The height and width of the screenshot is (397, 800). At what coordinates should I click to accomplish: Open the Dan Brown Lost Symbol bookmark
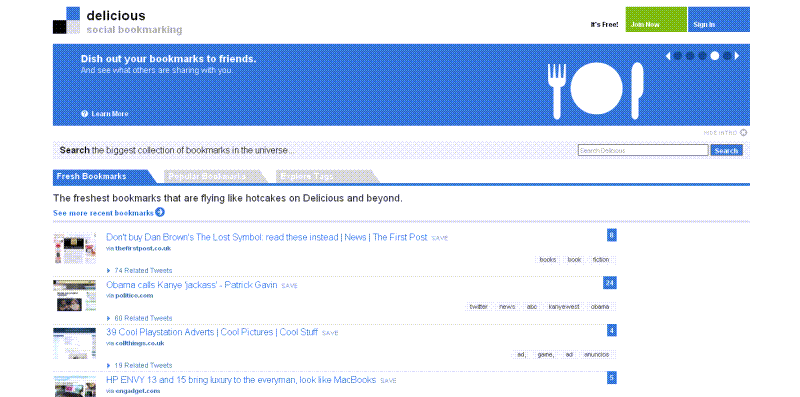[x=266, y=237]
